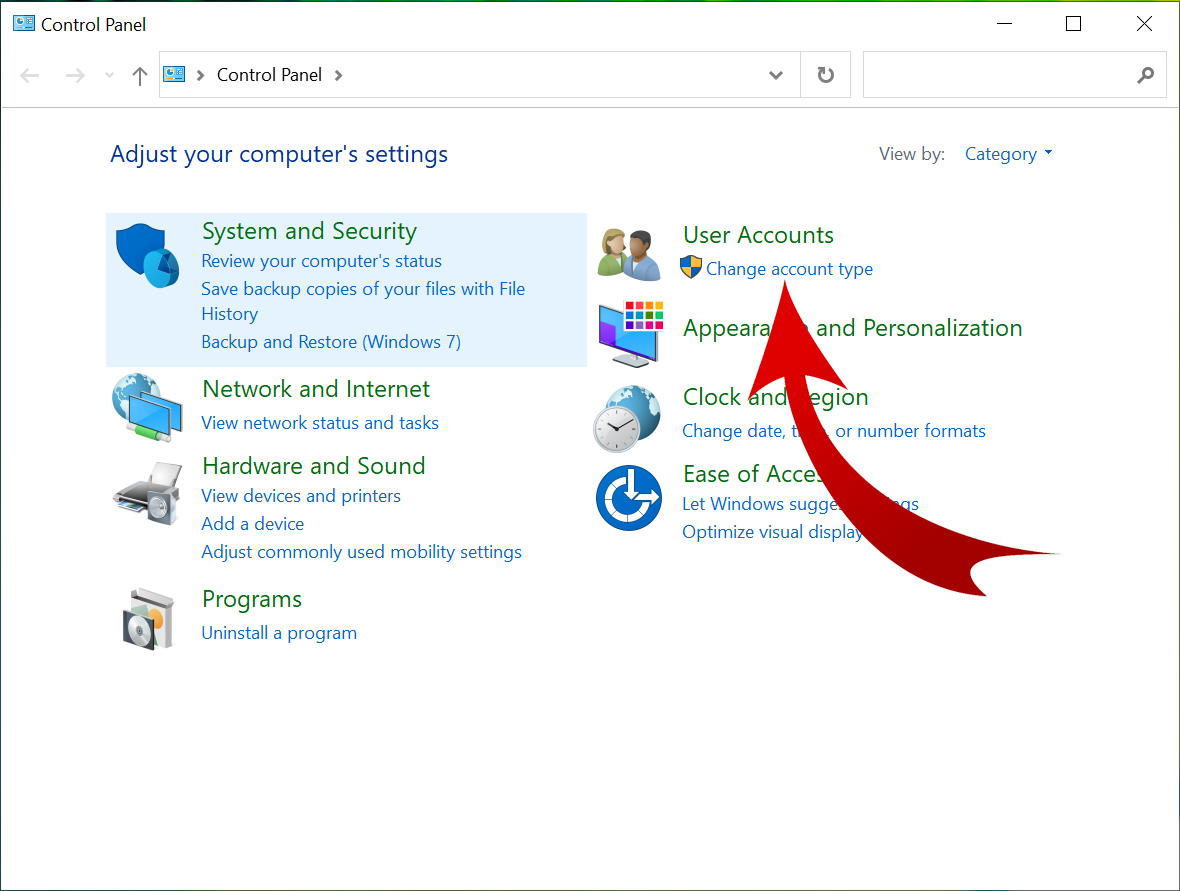
Task: Open Review your computer's status
Action: (x=321, y=261)
